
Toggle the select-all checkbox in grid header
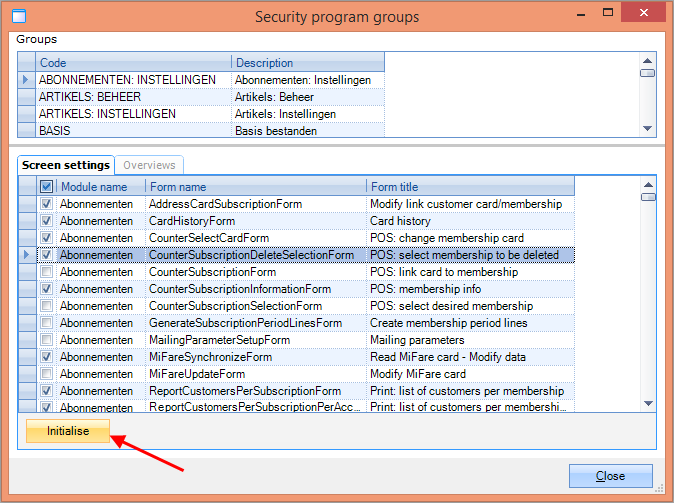coord(46,186)
